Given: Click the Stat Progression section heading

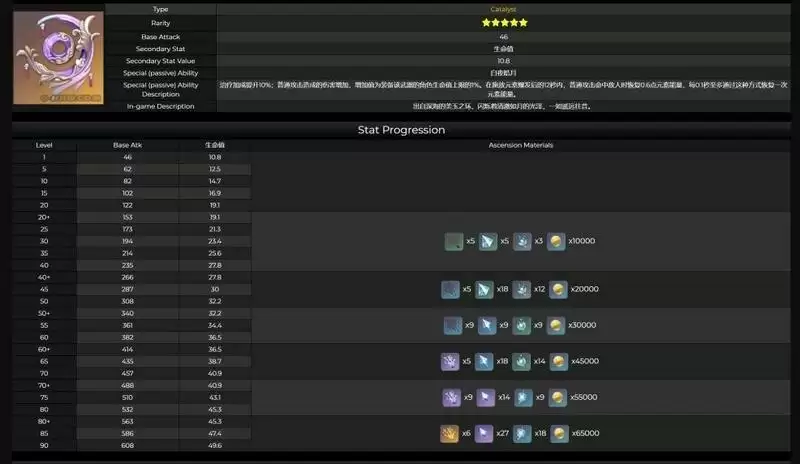Looking at the screenshot, I should pos(401,130).
